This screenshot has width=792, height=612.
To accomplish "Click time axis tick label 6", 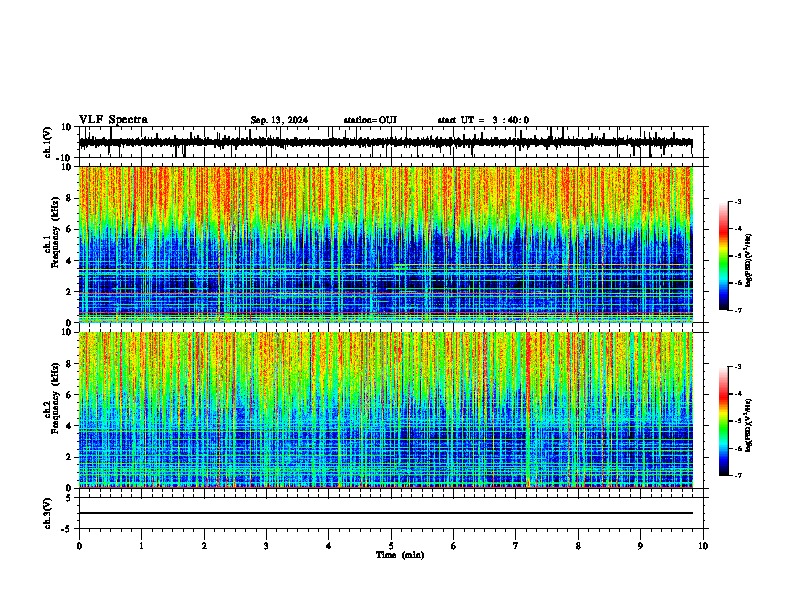I will click(x=454, y=546).
